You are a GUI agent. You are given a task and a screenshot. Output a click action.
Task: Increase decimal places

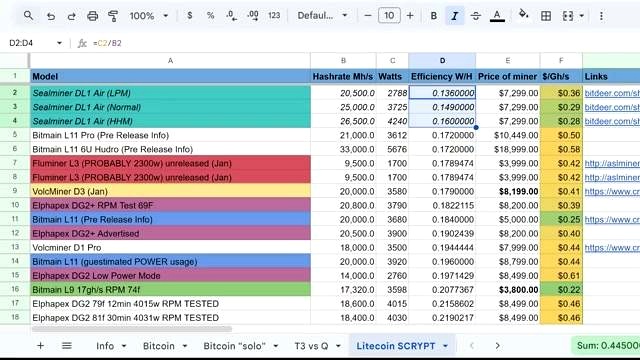click(253, 16)
